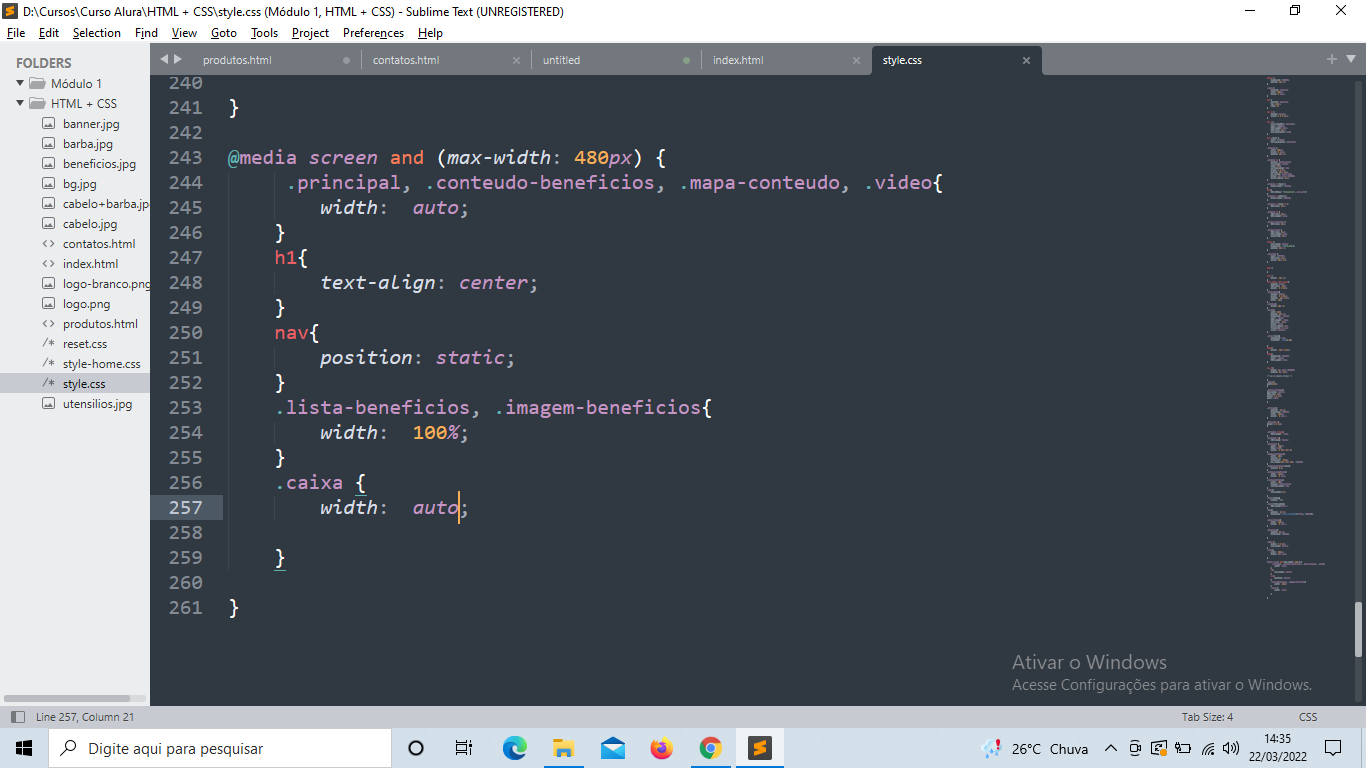Close the contatos.html tab

coord(516,60)
